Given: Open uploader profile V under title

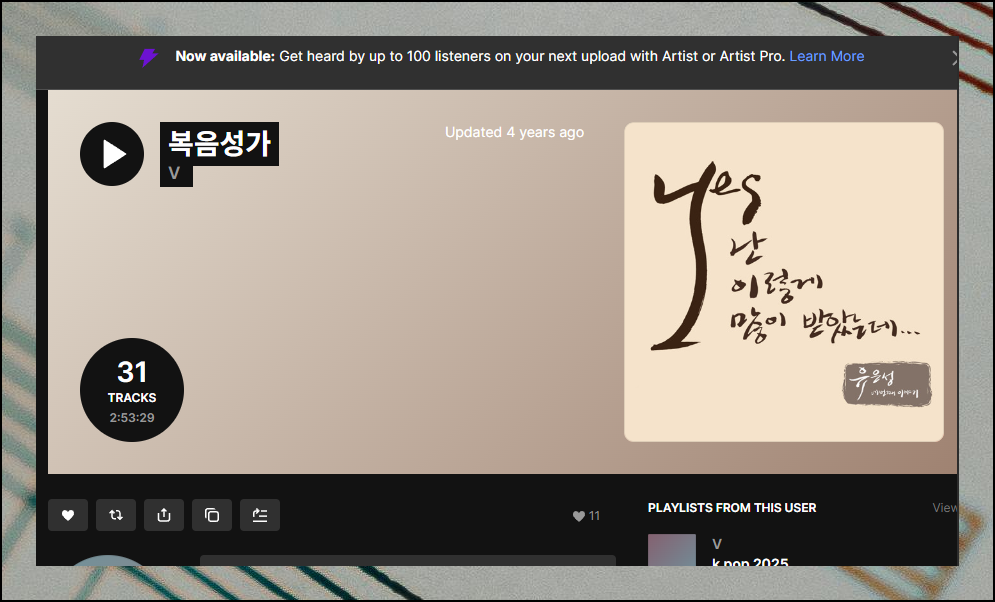Looking at the screenshot, I should coord(175,173).
